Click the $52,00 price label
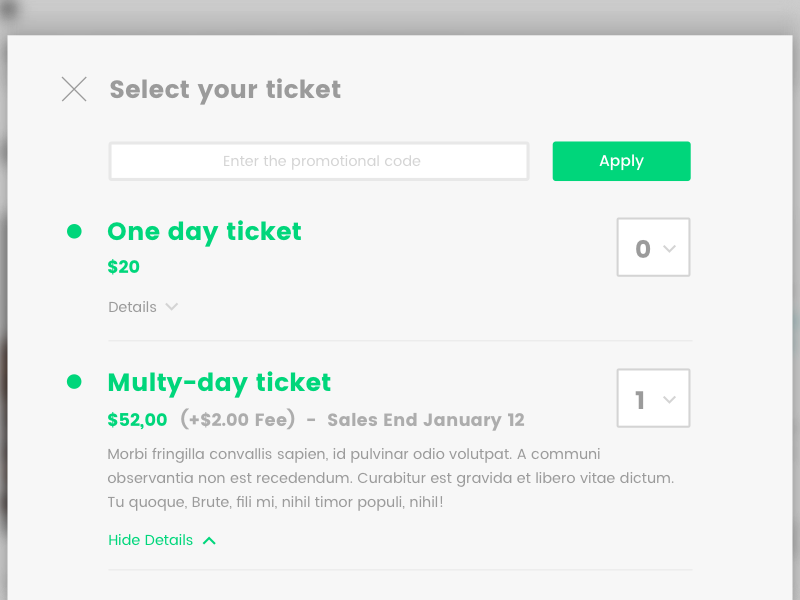The image size is (800, 600). click(137, 420)
